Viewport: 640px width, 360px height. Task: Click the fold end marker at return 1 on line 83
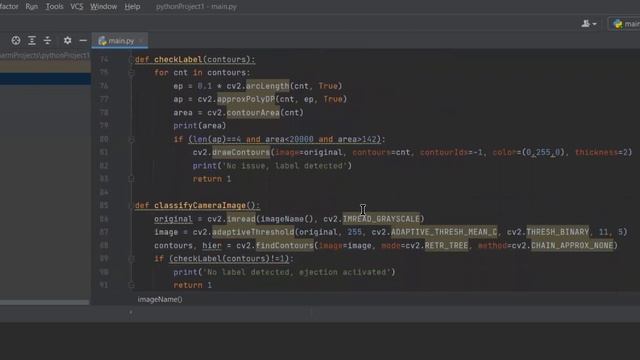click(x=131, y=179)
